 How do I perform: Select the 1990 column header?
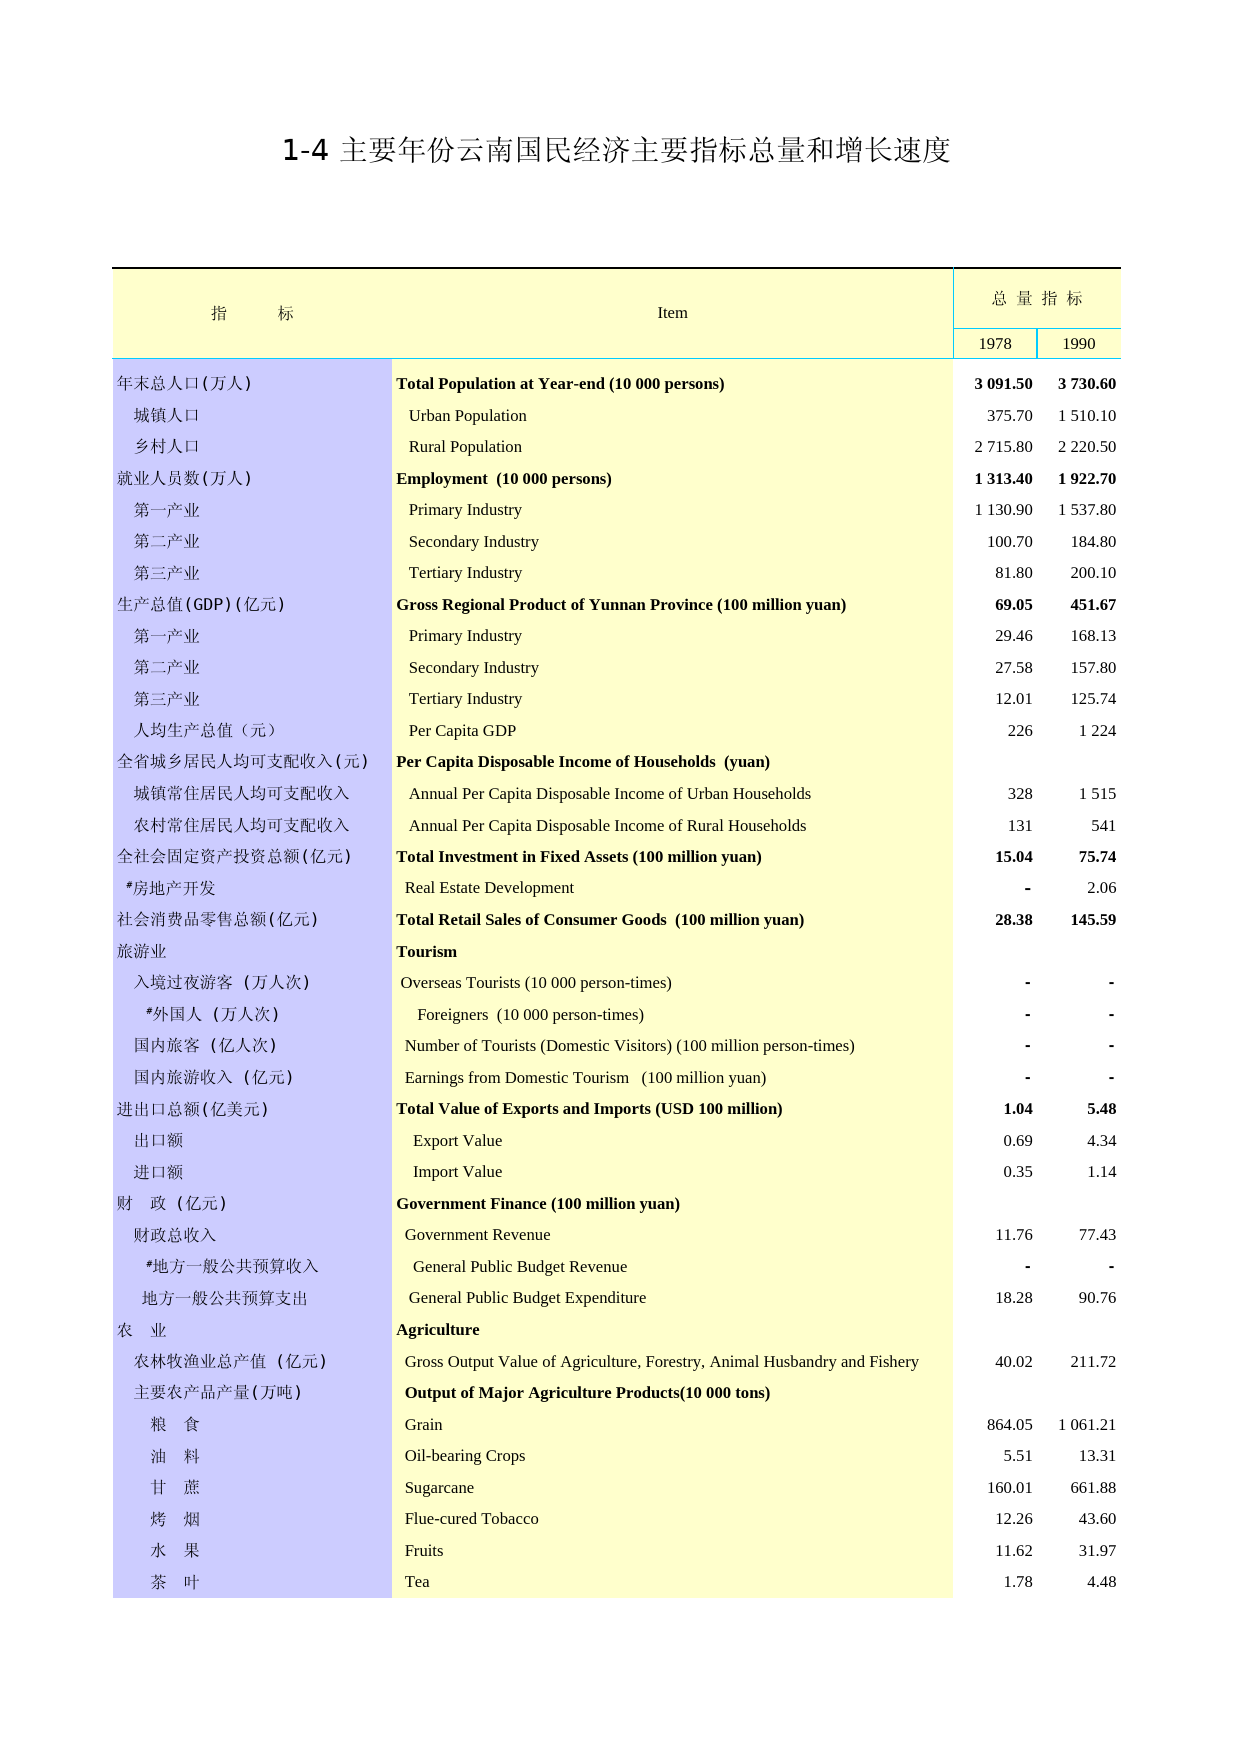[1078, 344]
